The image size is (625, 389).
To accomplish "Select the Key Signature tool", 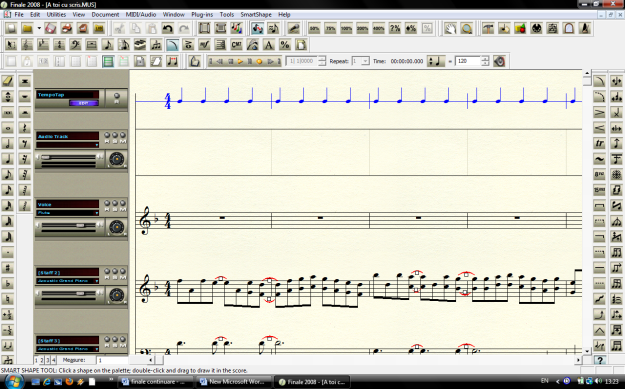I will tap(43, 45).
